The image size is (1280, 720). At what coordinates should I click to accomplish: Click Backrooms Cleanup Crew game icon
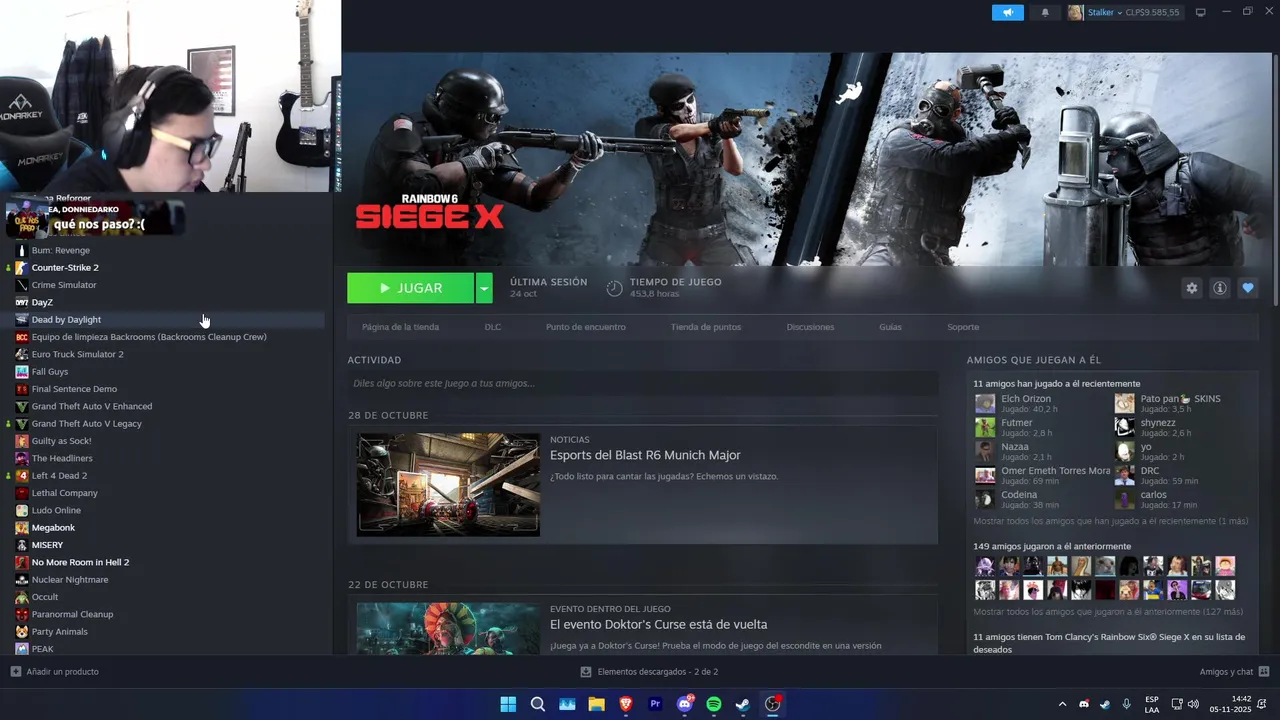(22, 337)
